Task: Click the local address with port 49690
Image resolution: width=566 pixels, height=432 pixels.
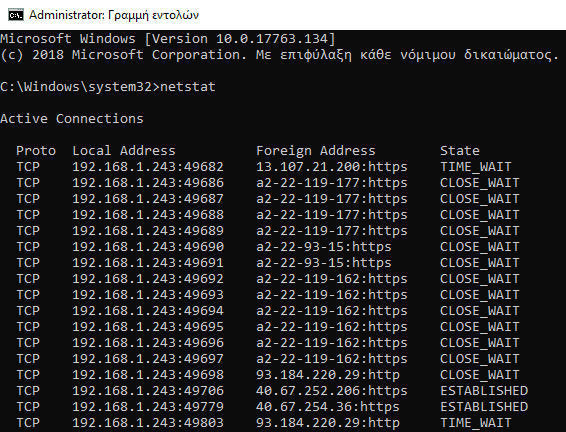Action: click(x=148, y=247)
